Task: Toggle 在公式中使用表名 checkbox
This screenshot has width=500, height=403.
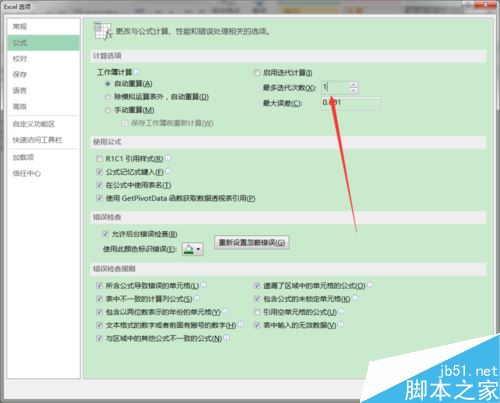Action: tap(99, 185)
